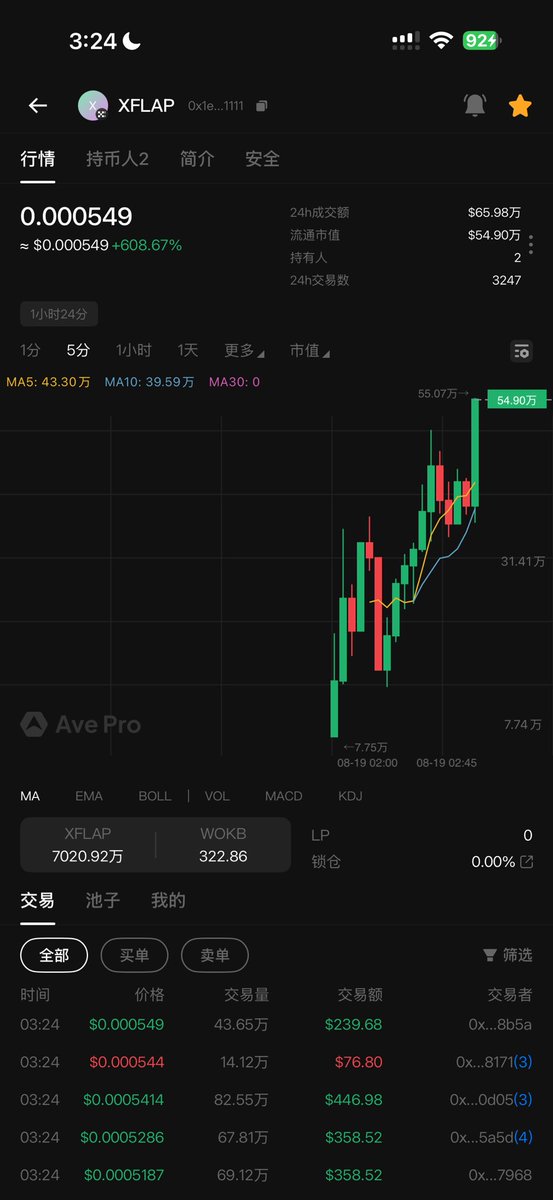Viewport: 553px width, 1200px height.
Task: Switch to the 持币人2 tab
Action: [118, 159]
